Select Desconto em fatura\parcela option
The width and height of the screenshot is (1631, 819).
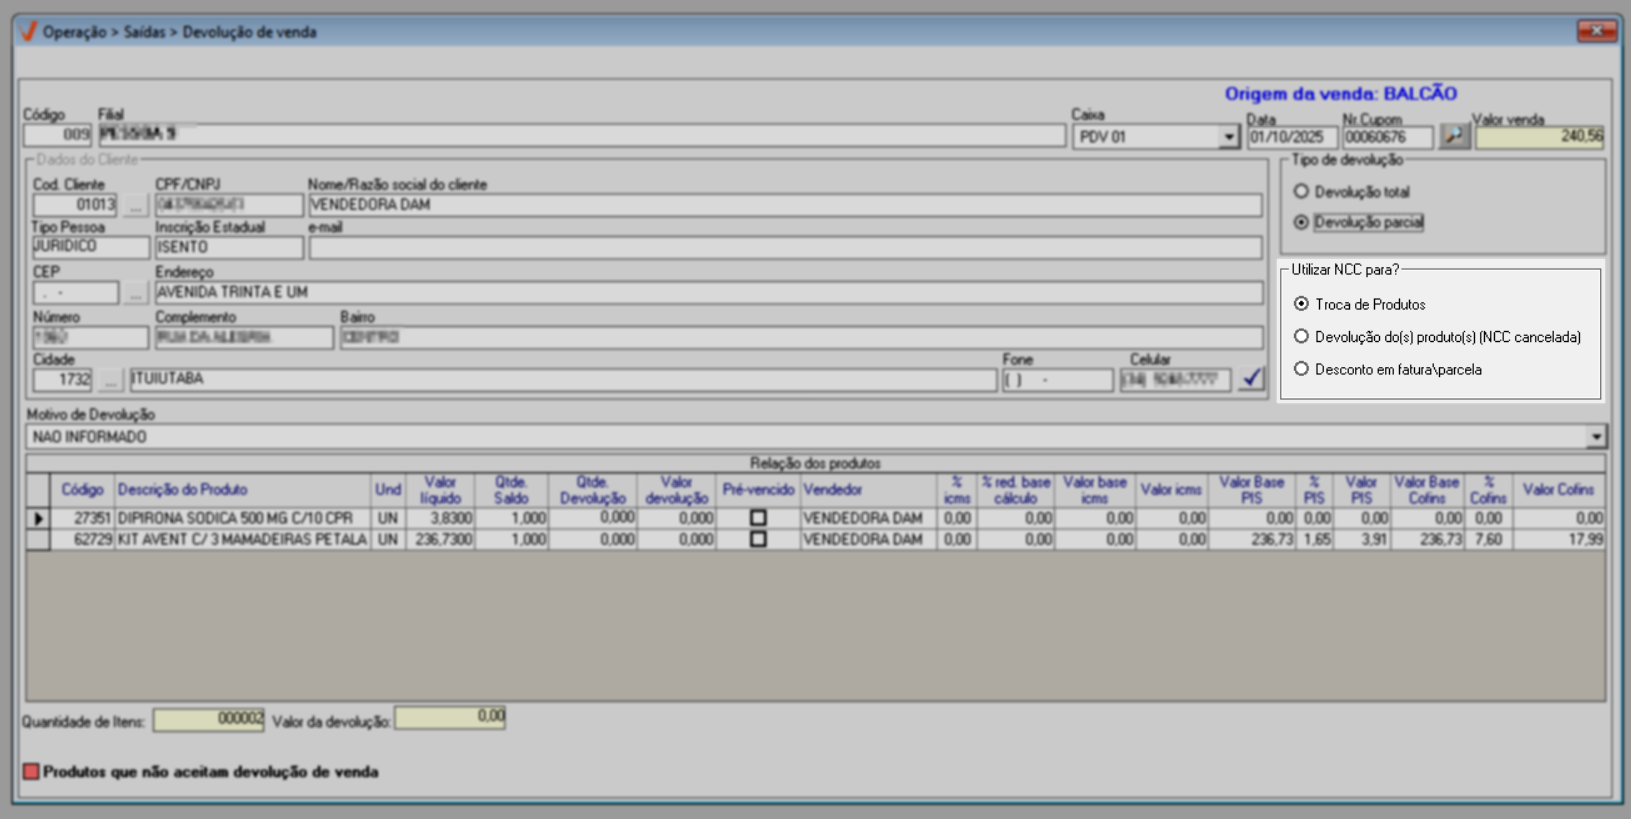[x=1301, y=369]
